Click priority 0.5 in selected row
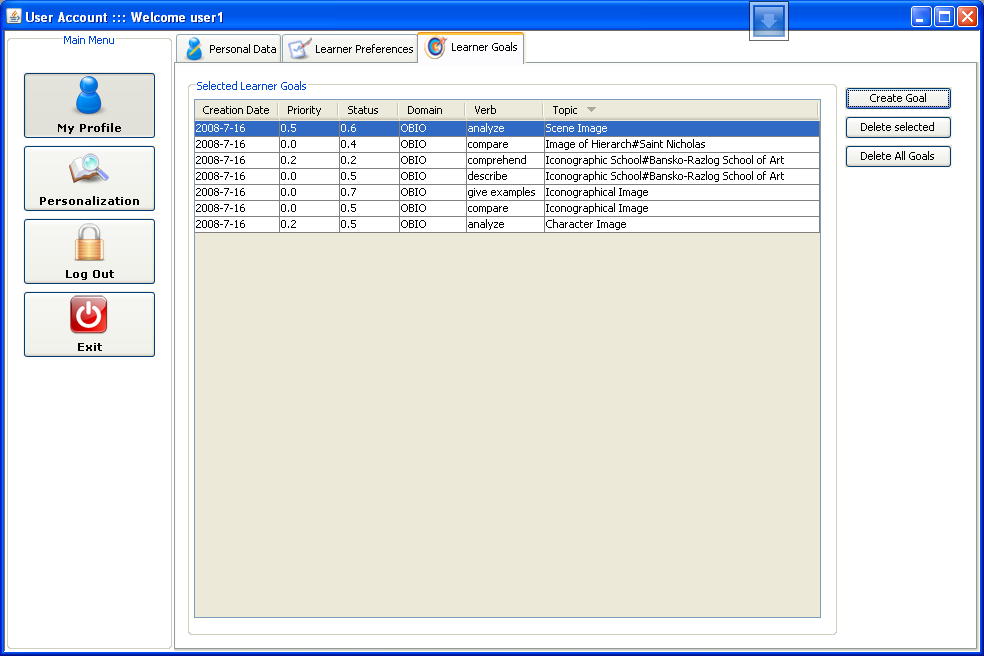The height and width of the screenshot is (656, 984). [288, 128]
